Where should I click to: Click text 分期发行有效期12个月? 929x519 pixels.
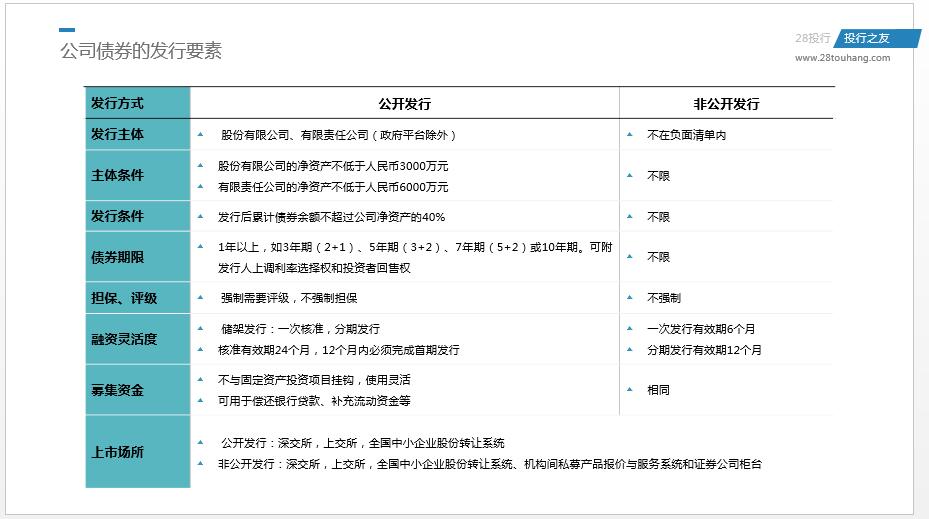(704, 350)
